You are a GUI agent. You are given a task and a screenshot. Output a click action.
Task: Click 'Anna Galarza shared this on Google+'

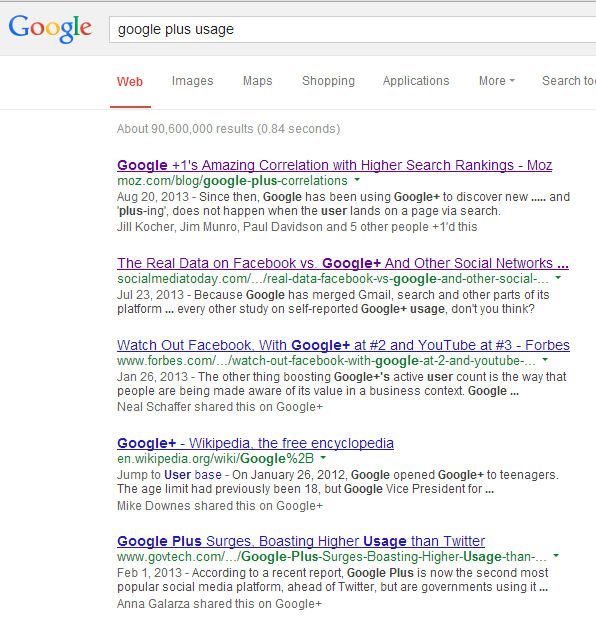219,604
